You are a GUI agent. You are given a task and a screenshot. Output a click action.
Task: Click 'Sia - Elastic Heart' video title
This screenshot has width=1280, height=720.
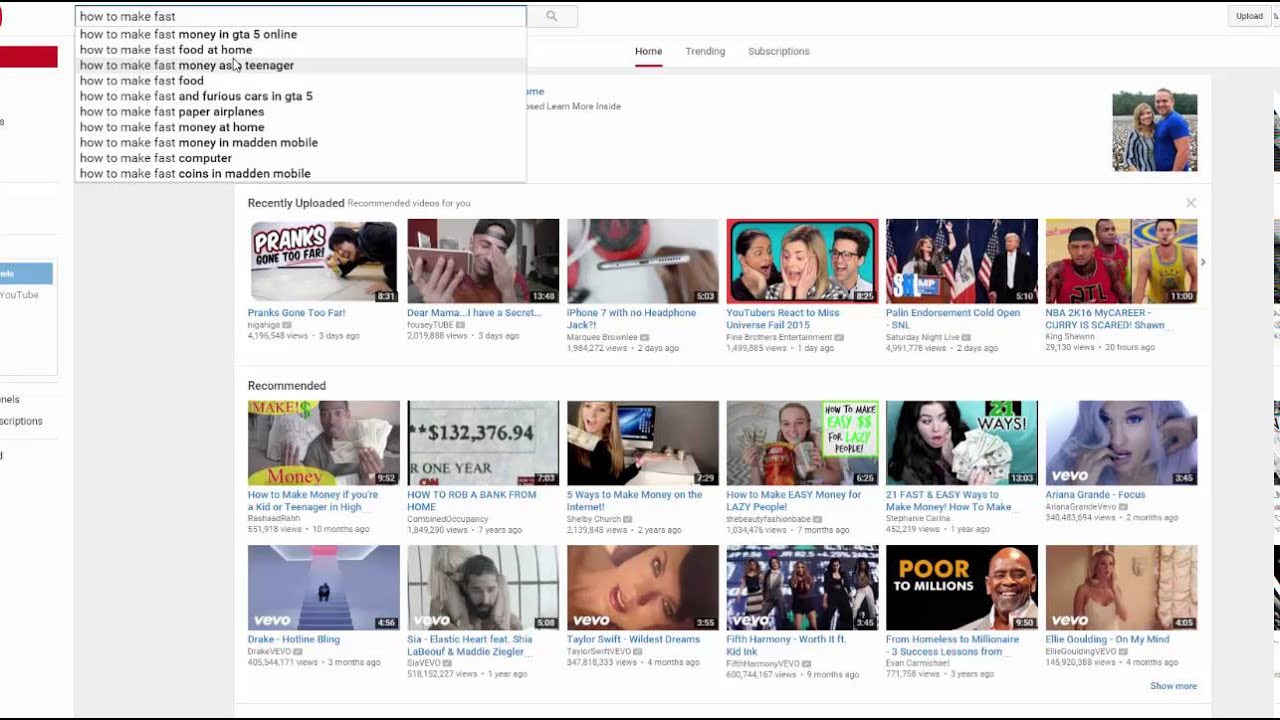click(x=470, y=645)
